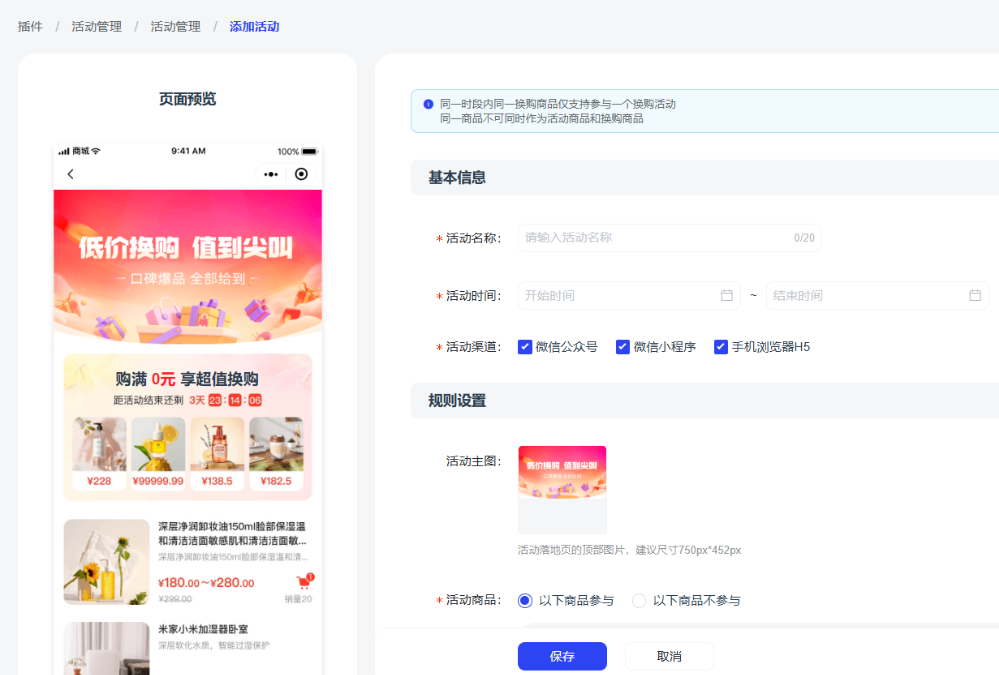The height and width of the screenshot is (675, 999).
Task: Click the target circle icon in phone preview
Action: click(301, 174)
